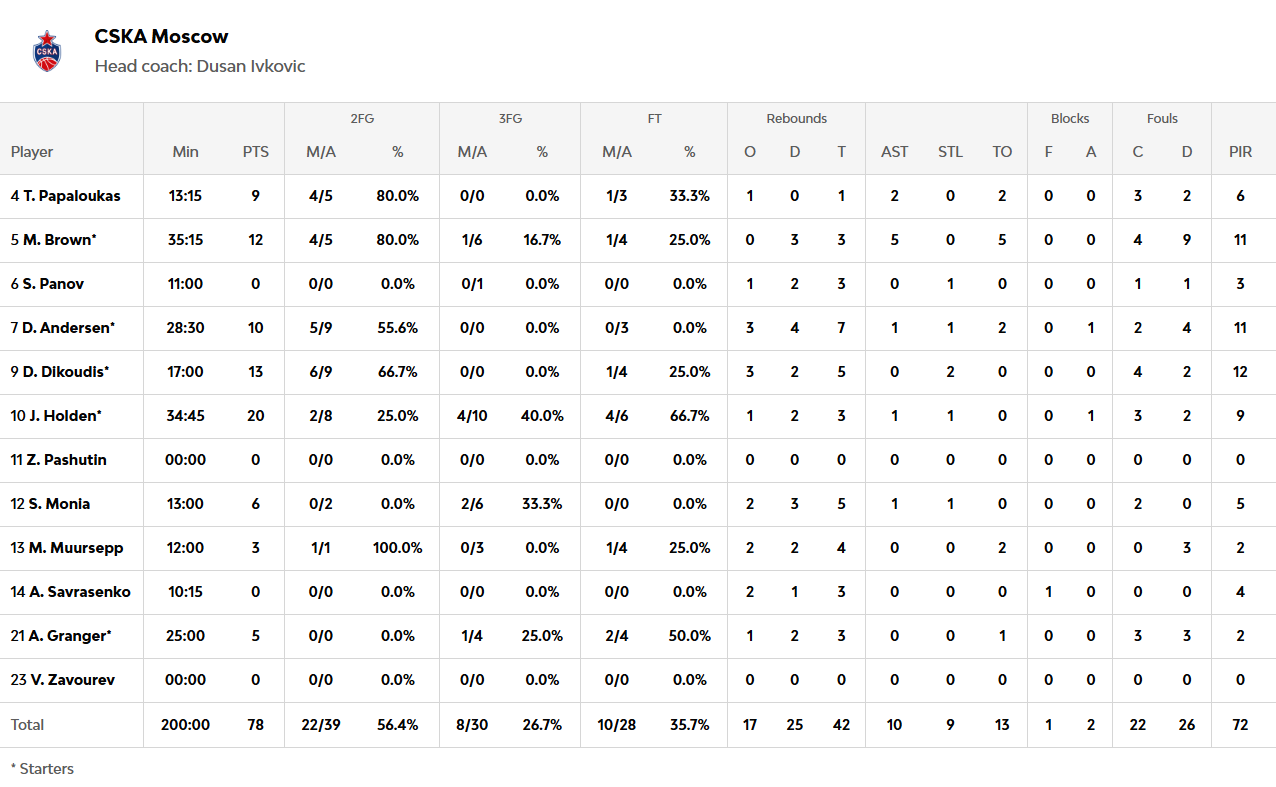Image resolution: width=1276 pixels, height=787 pixels.
Task: Click the Player column header
Action: click(32, 152)
